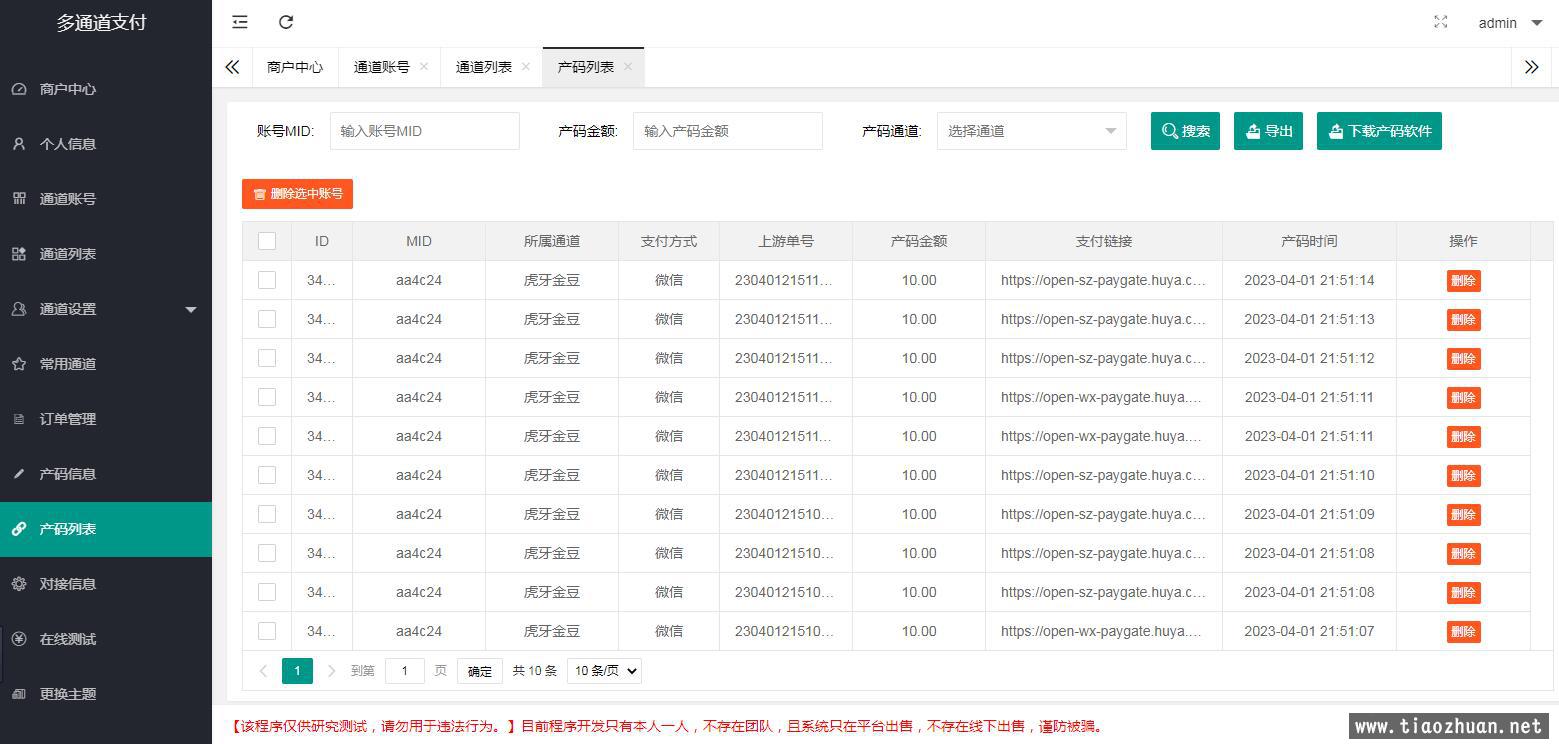Click the 多通道支付 logo title
1559x744 pixels.
point(101,23)
